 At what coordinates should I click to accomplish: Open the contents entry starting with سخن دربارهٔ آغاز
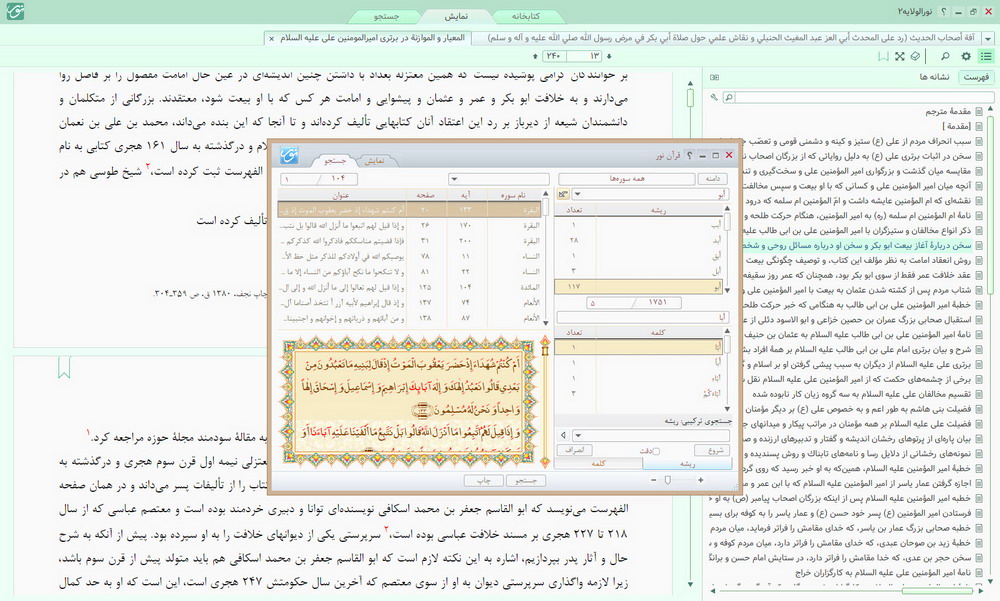pyautogui.click(x=857, y=245)
